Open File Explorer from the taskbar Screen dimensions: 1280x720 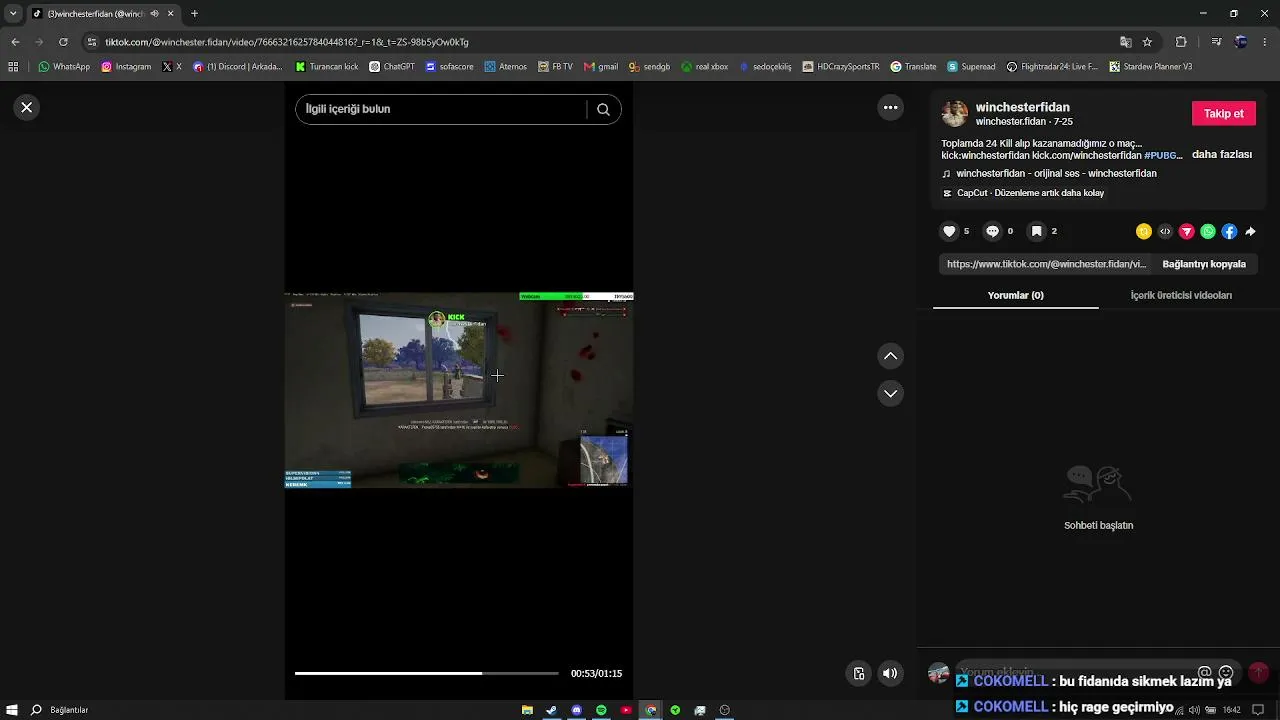pos(527,710)
